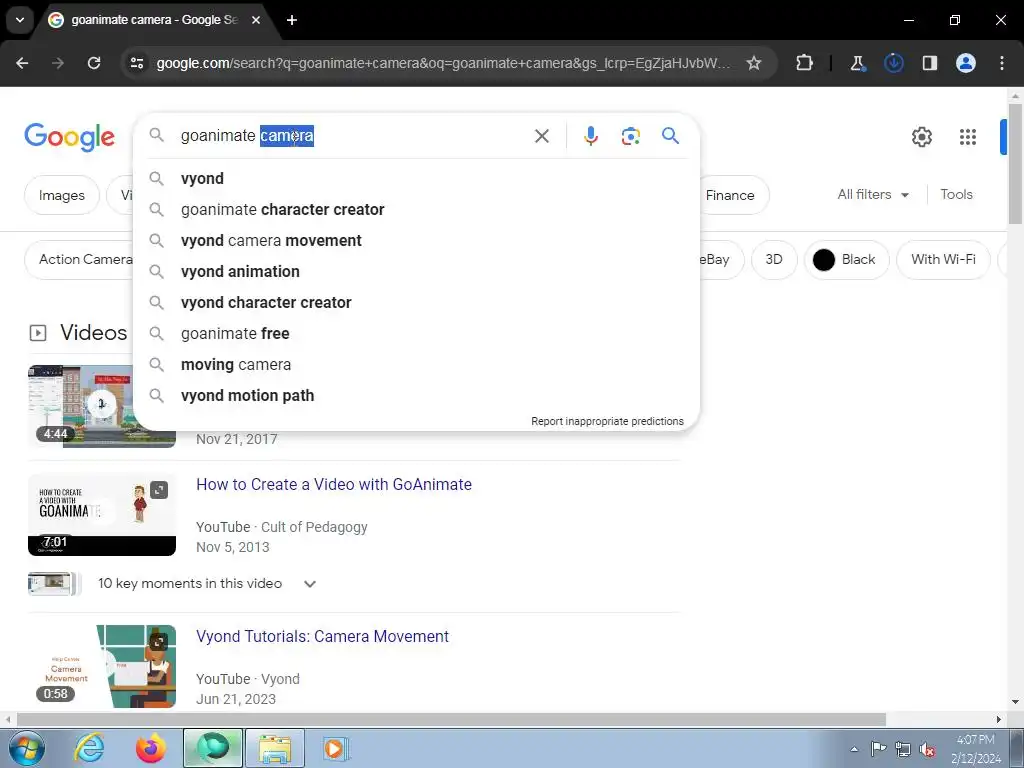Open the tab search dropdown arrow
This screenshot has height=768, width=1024.
[20, 20]
